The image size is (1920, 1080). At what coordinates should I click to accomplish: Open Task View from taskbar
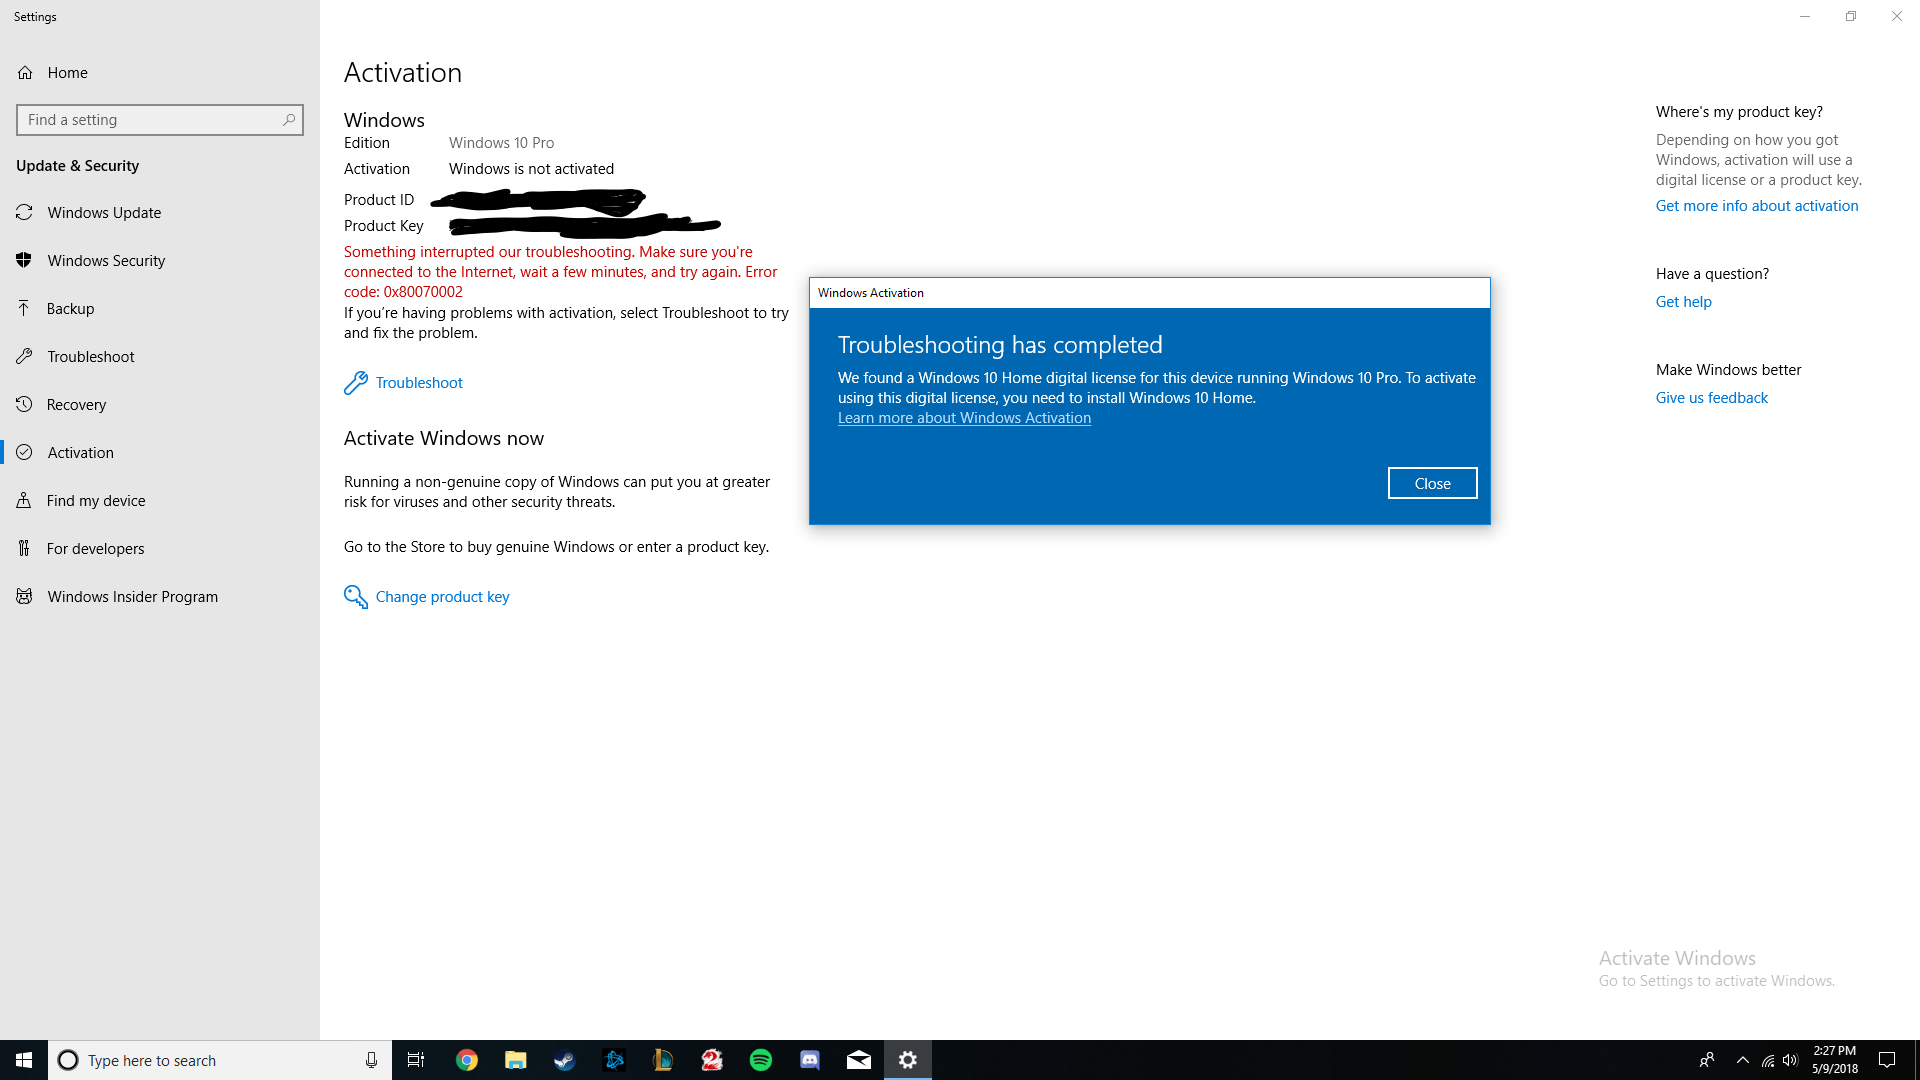pyautogui.click(x=416, y=1060)
